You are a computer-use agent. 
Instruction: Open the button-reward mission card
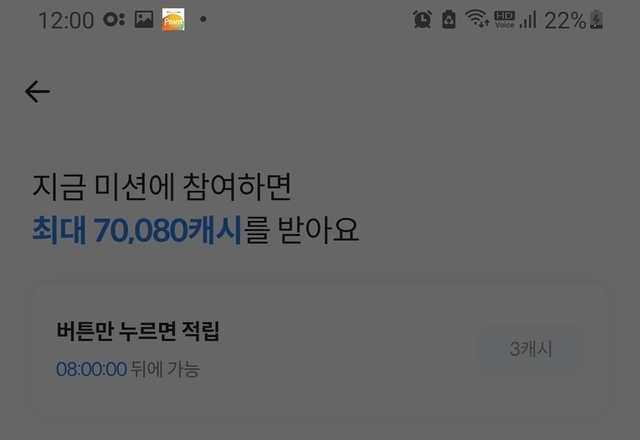[320, 349]
